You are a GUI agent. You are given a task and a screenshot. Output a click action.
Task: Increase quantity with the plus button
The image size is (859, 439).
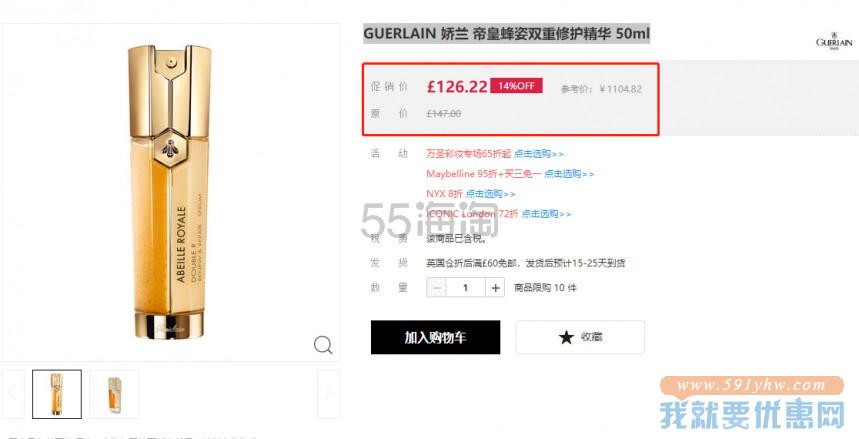tap(495, 288)
